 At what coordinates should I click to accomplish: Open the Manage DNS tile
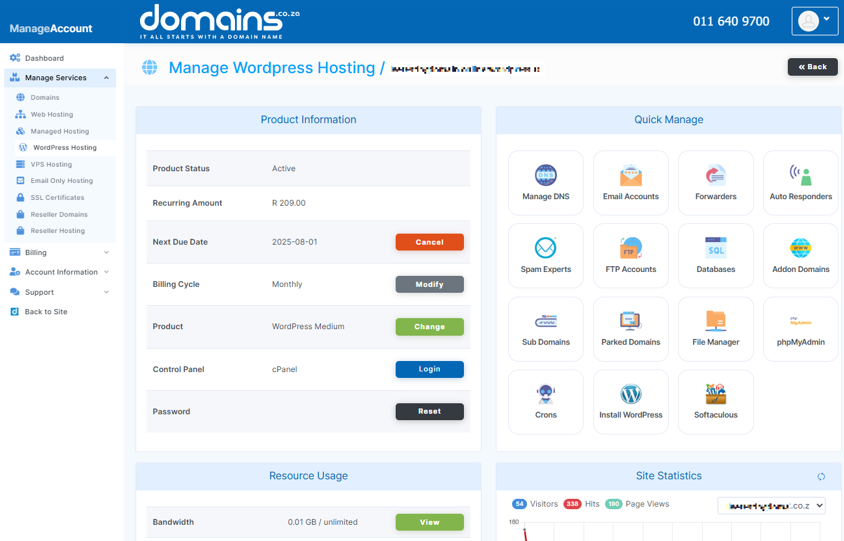point(545,182)
